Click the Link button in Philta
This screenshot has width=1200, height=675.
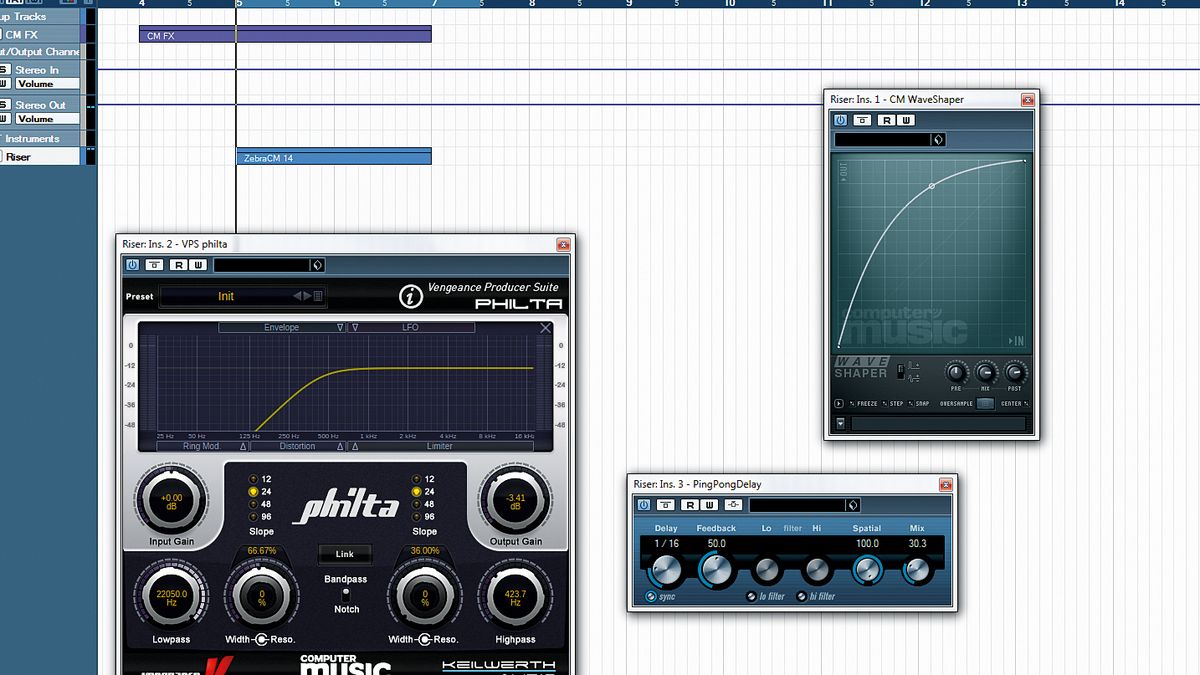[344, 554]
